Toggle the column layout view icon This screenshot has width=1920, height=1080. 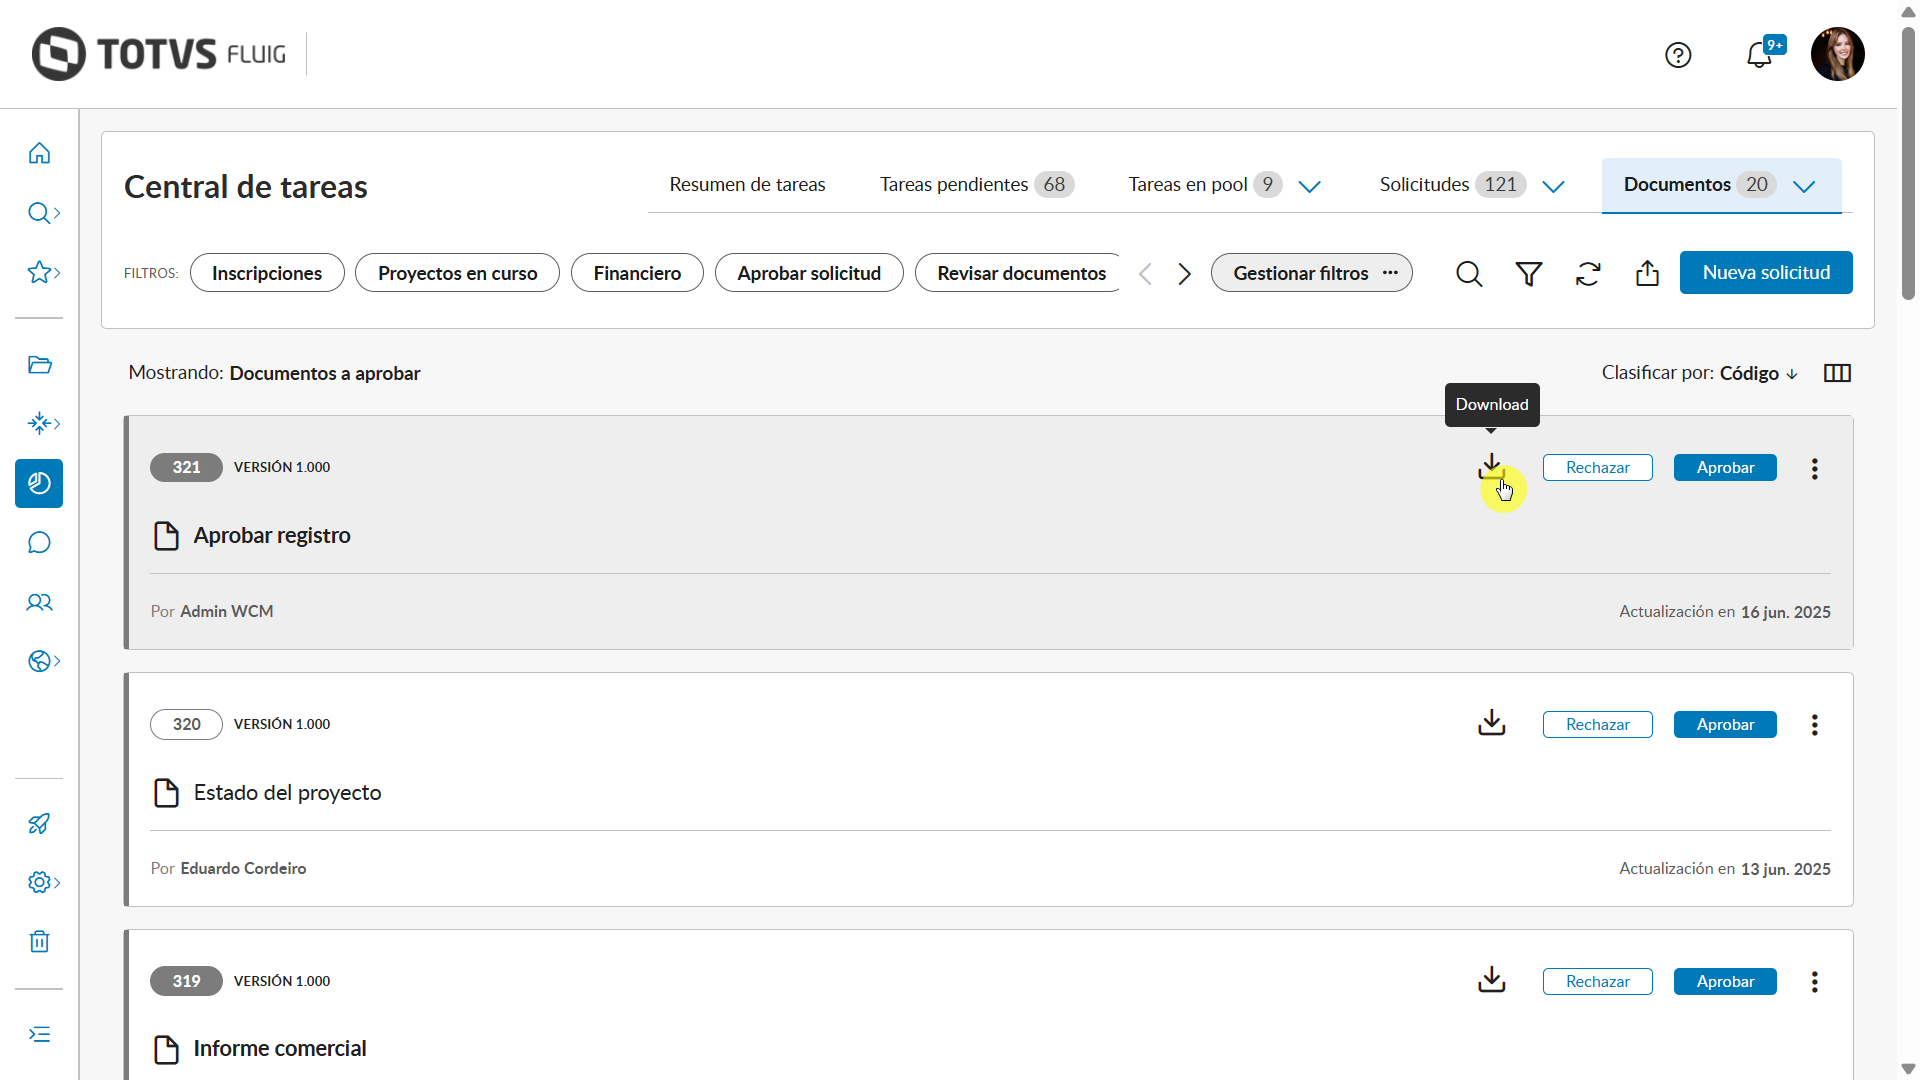(1837, 373)
